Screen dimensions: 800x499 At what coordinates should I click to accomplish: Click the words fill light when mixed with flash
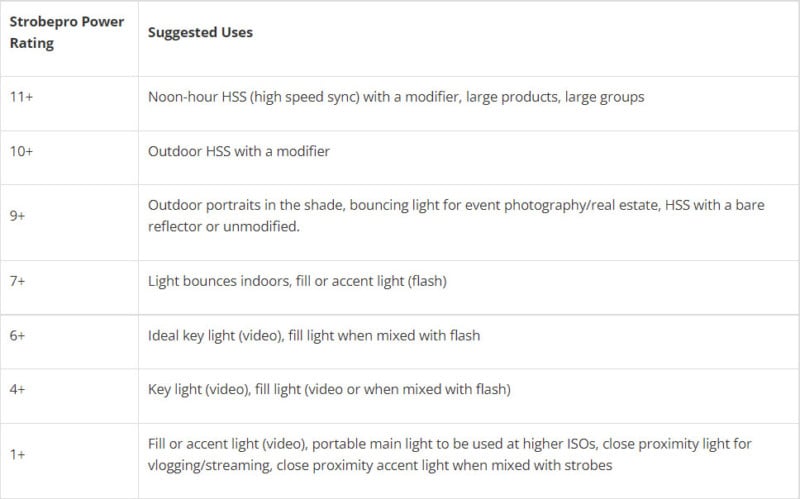click(x=384, y=336)
